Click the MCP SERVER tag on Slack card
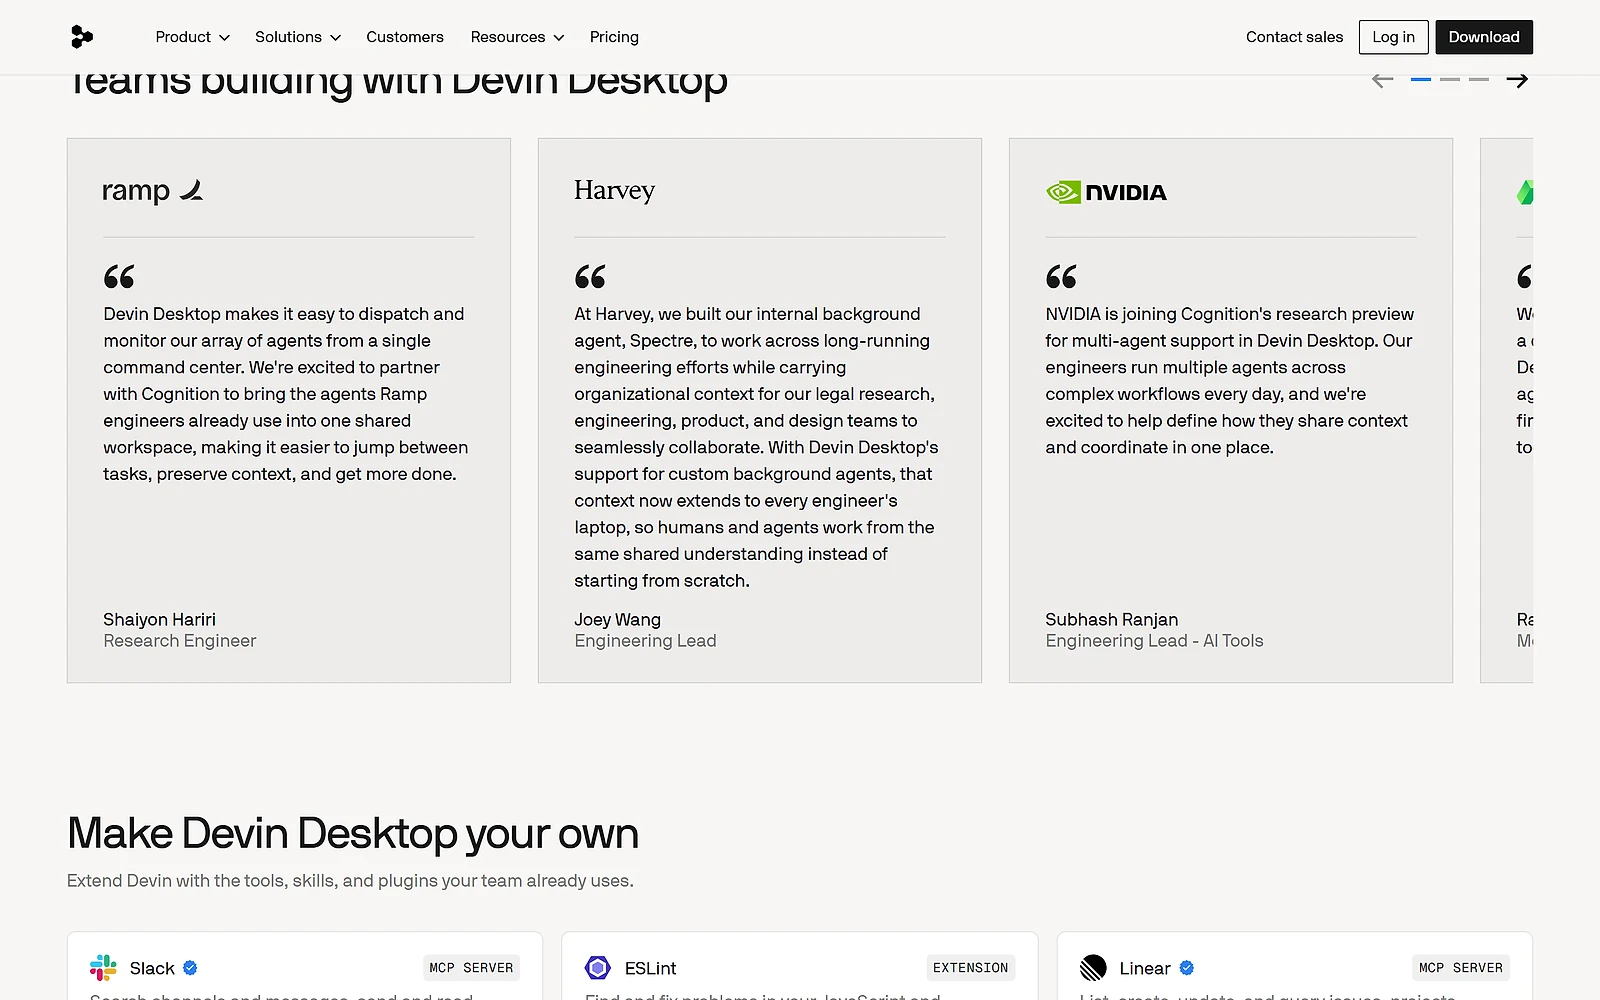 471,968
